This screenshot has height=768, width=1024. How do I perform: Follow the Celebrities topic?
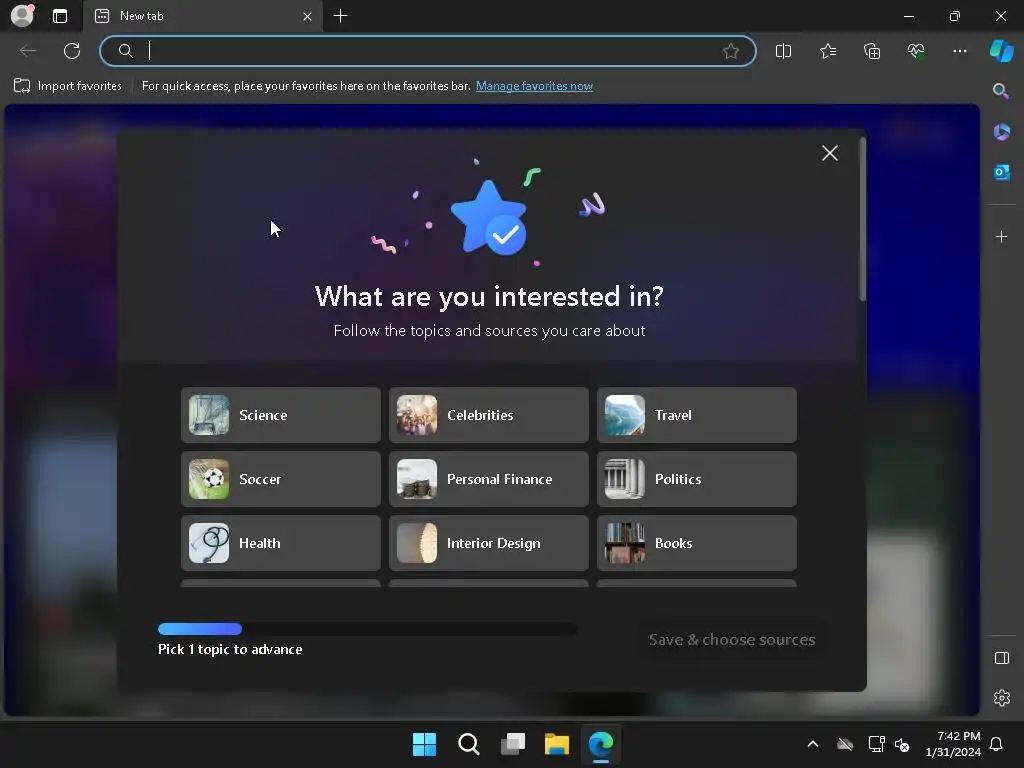tap(488, 415)
